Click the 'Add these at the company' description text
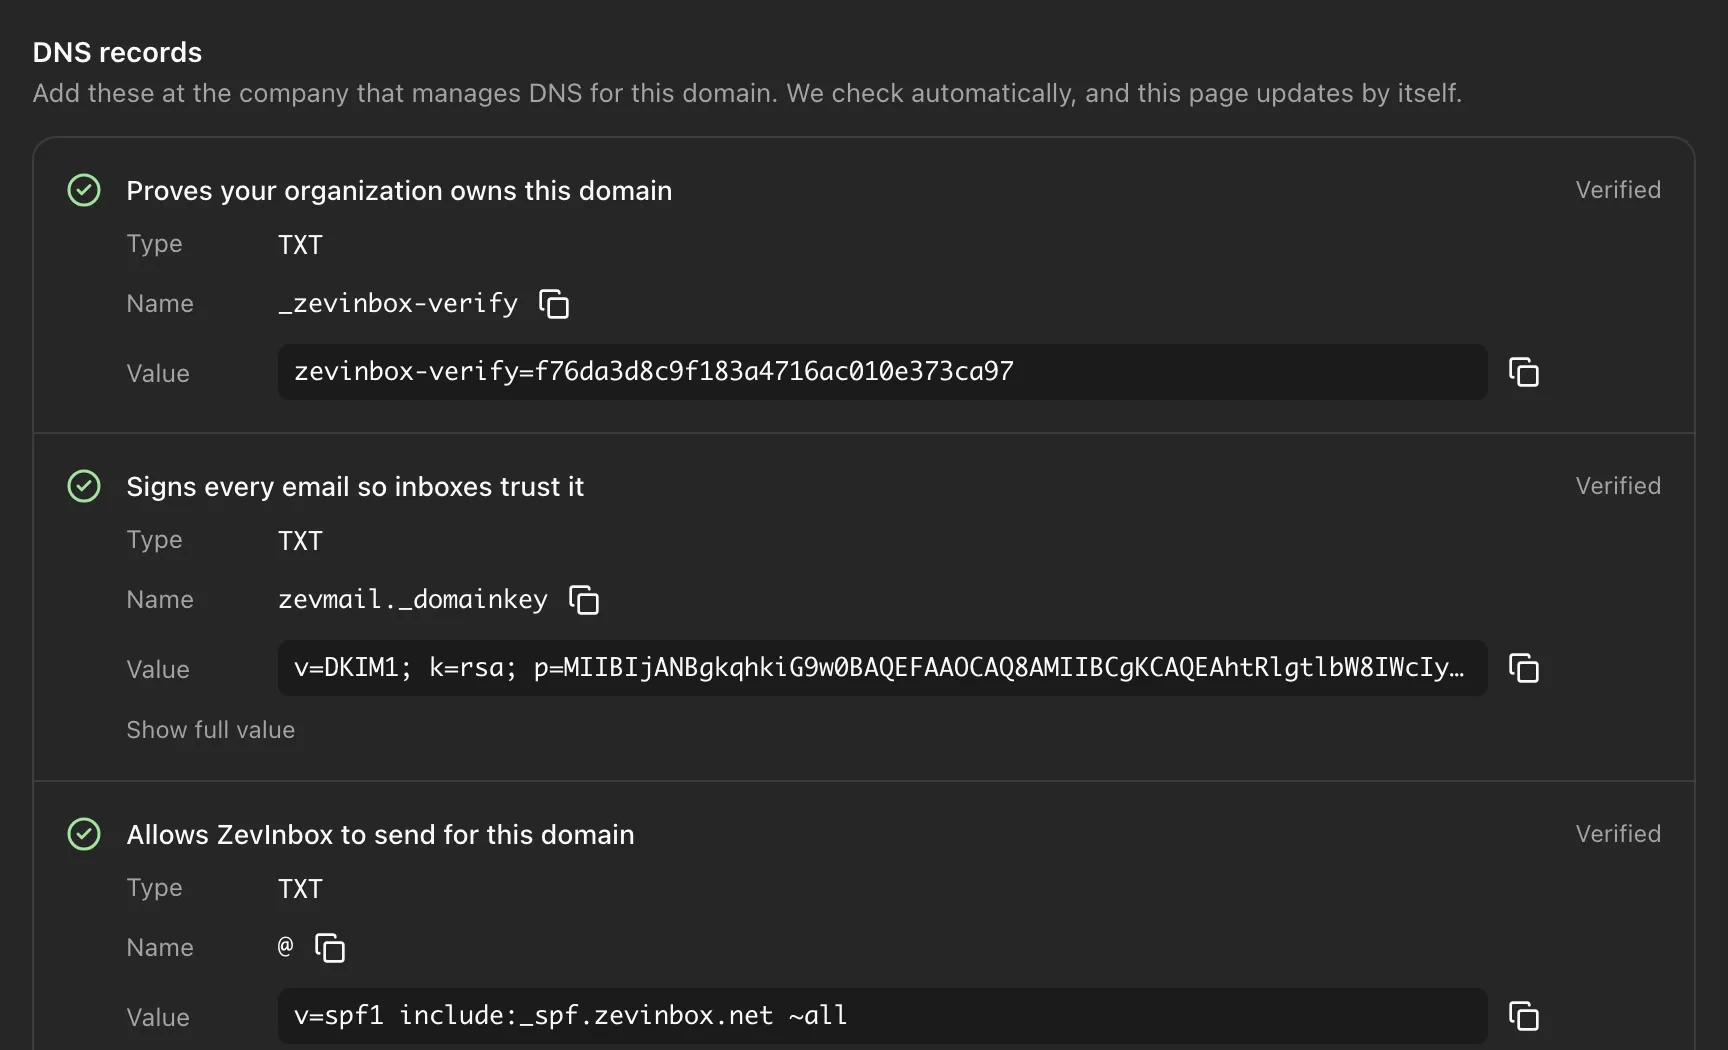Image resolution: width=1728 pixels, height=1050 pixels. (x=747, y=93)
